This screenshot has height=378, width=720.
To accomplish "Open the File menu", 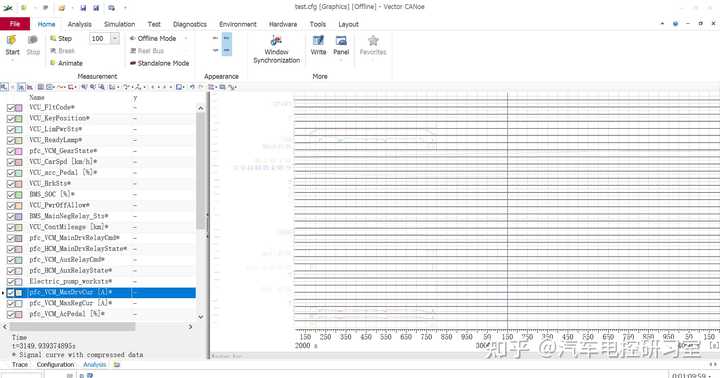I will click(x=15, y=24).
